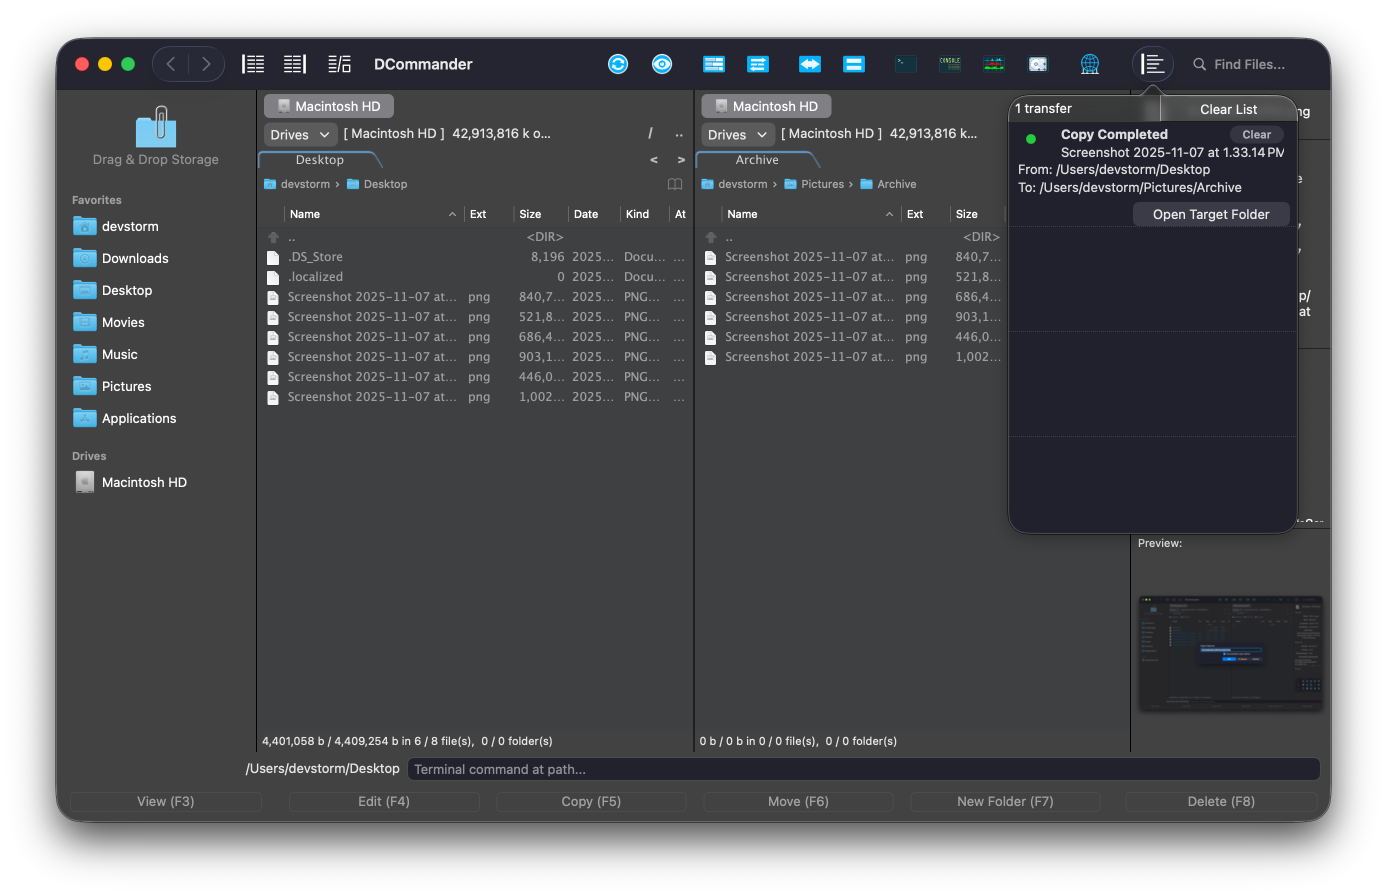
Task: Click the blue sync/refresh toolbar icon
Action: pyautogui.click(x=618, y=64)
